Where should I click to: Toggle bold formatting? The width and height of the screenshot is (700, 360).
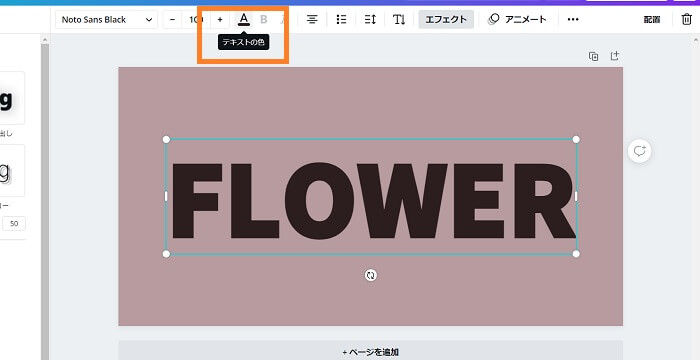click(x=263, y=19)
